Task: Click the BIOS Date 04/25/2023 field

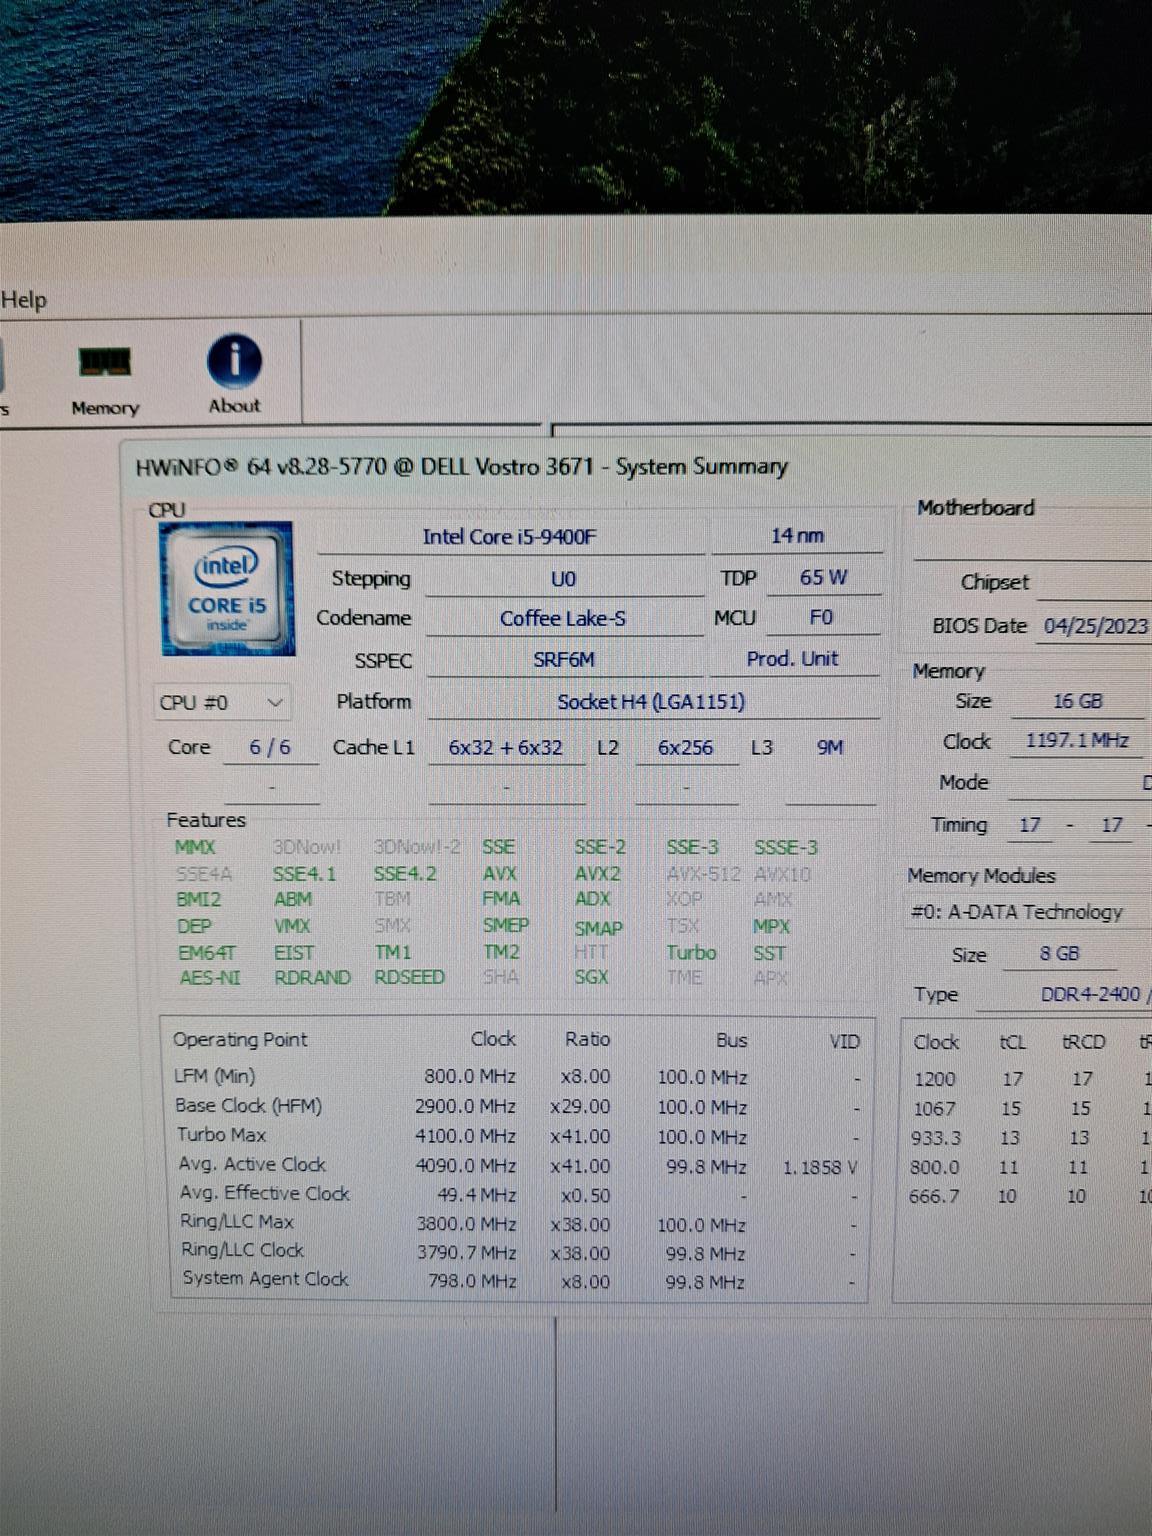Action: tap(1095, 626)
